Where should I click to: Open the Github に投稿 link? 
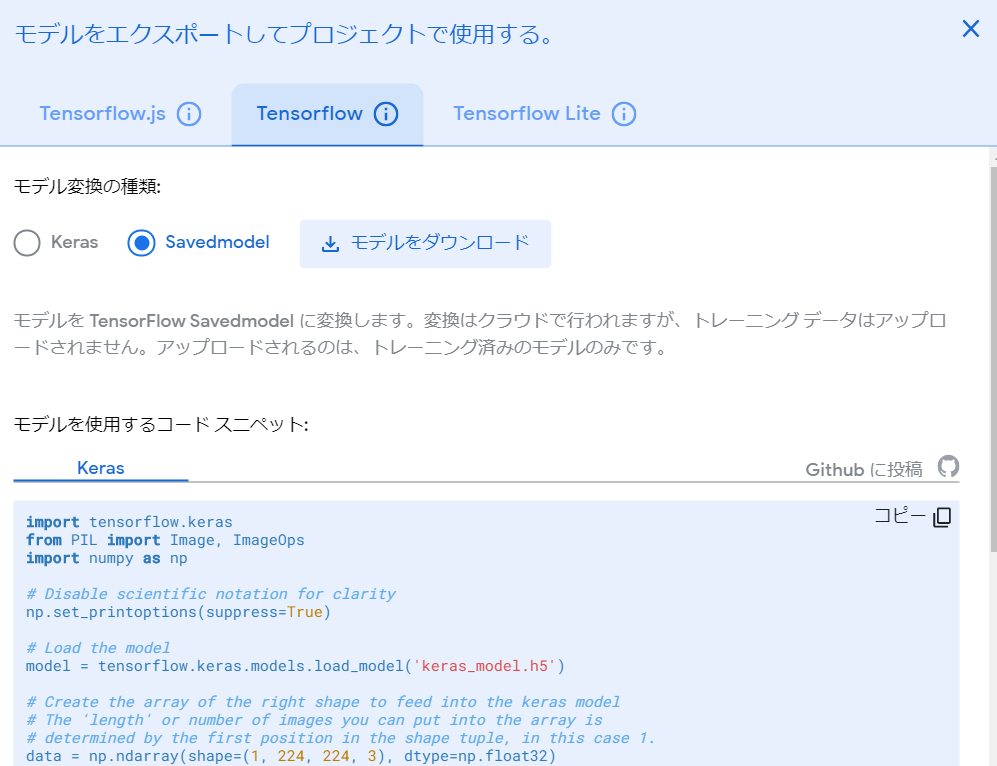point(862,467)
